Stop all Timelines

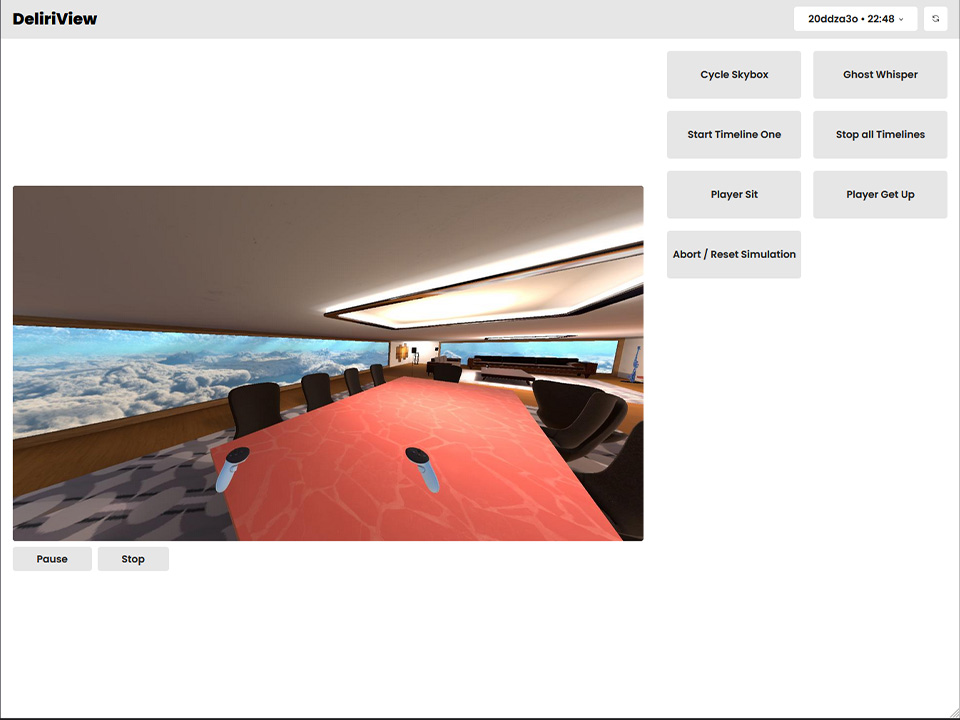click(880, 135)
